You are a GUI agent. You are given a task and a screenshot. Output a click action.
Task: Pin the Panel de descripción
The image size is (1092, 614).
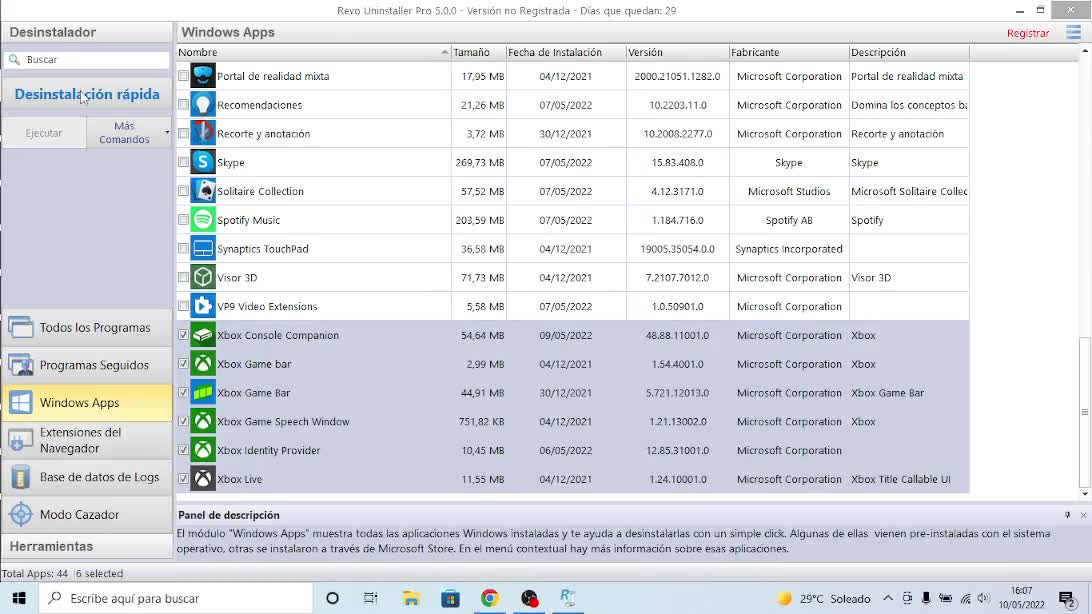point(1067,515)
